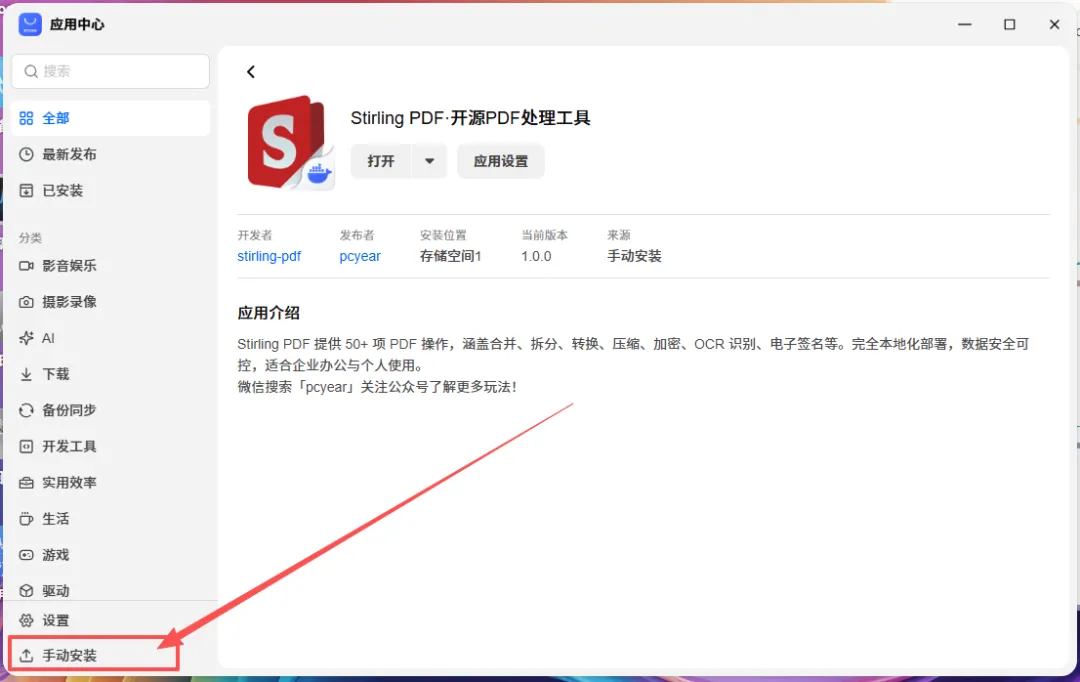This screenshot has height=682, width=1080.
Task: Click the Stirling PDF app icon
Action: 290,143
